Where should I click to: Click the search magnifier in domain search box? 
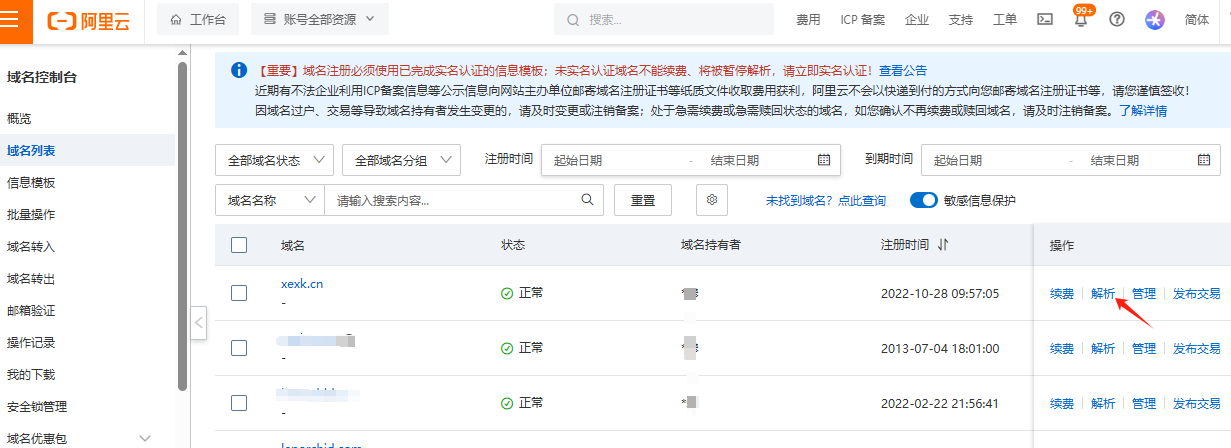(x=588, y=200)
